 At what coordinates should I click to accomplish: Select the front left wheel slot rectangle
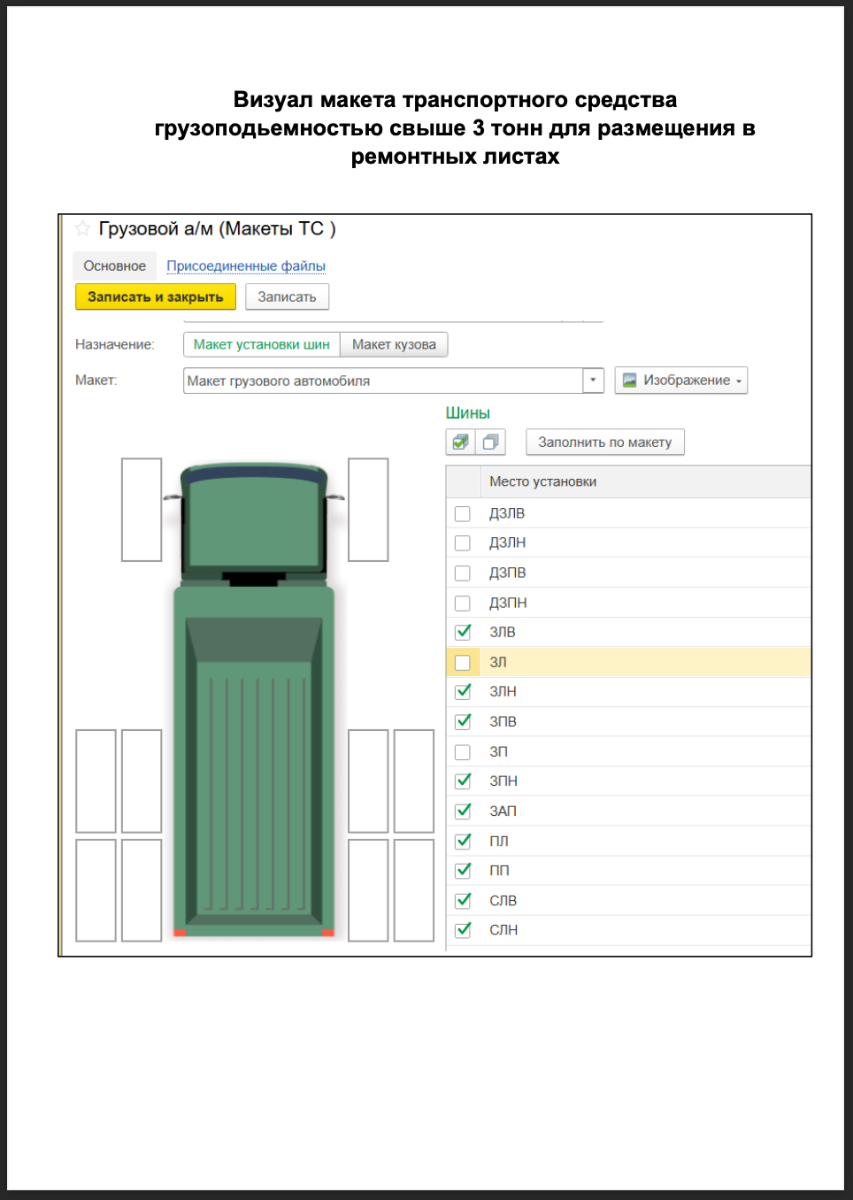(141, 509)
